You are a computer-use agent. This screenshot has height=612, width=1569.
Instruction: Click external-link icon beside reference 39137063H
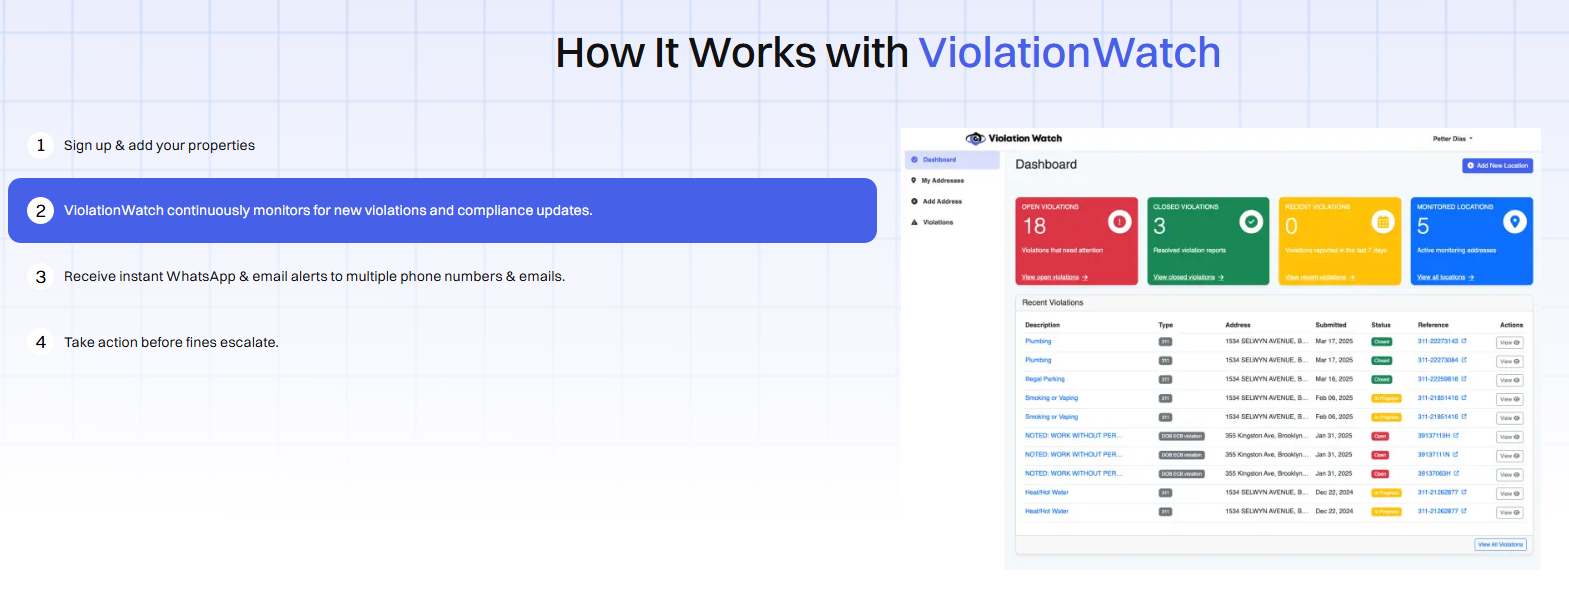pyautogui.click(x=1457, y=474)
